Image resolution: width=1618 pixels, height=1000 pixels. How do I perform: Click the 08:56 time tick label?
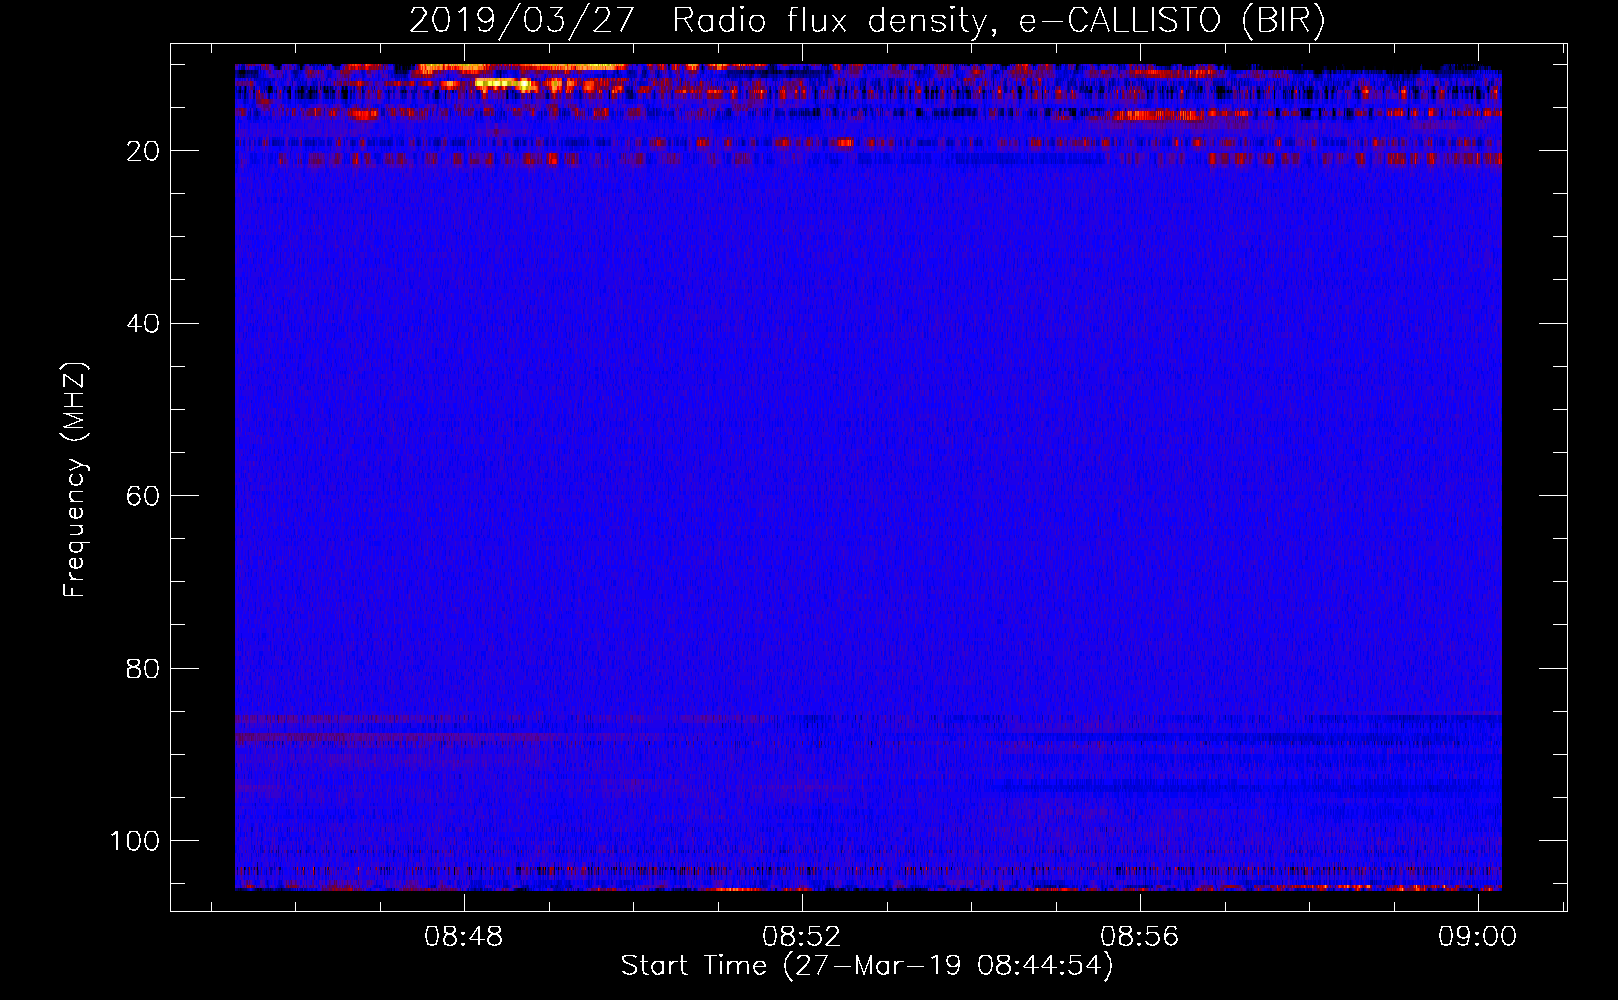1140,937
